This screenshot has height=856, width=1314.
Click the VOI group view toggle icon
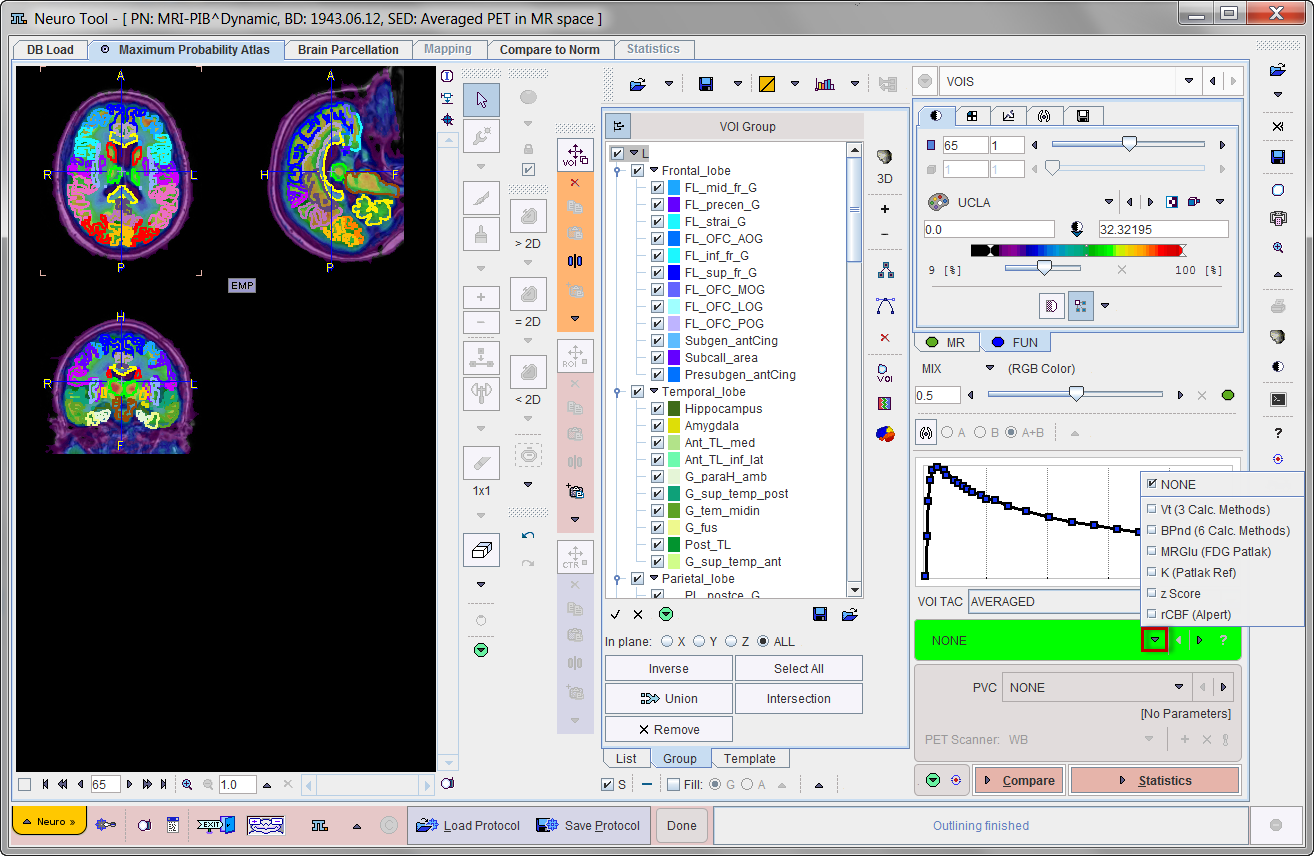pos(617,127)
